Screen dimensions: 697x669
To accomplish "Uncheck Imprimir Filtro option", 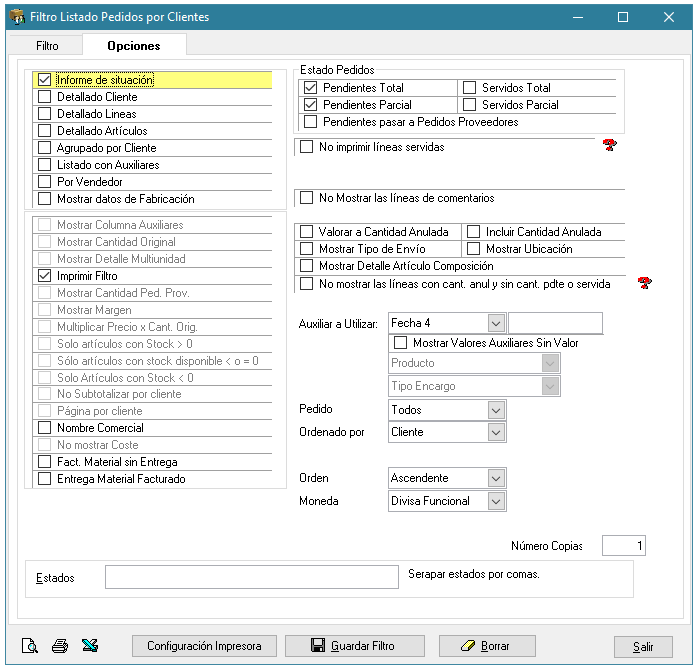I will point(44,276).
